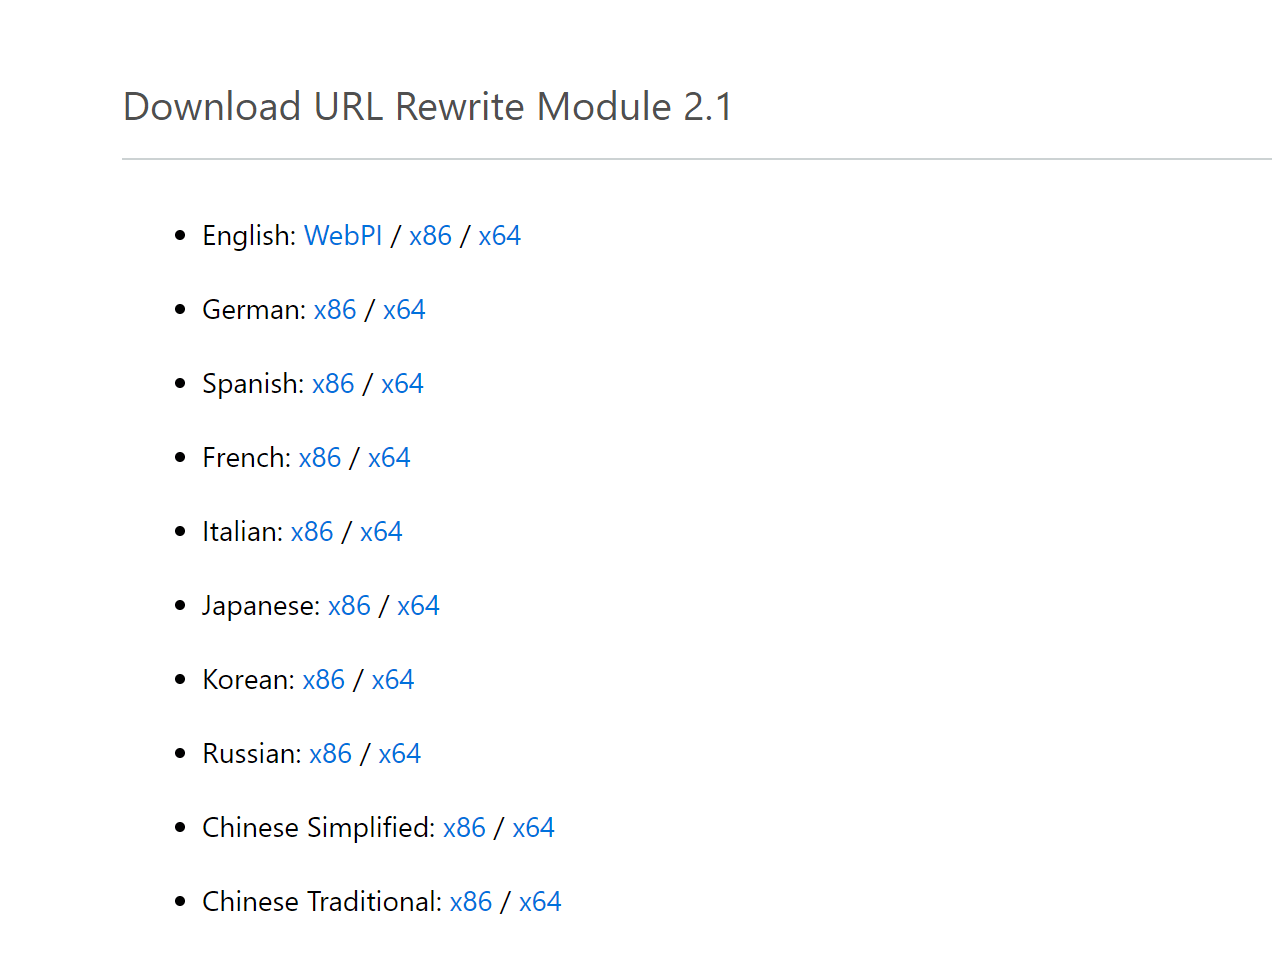Download the Italian x86 installer
Viewport: 1272px width, 979px height.
click(312, 532)
